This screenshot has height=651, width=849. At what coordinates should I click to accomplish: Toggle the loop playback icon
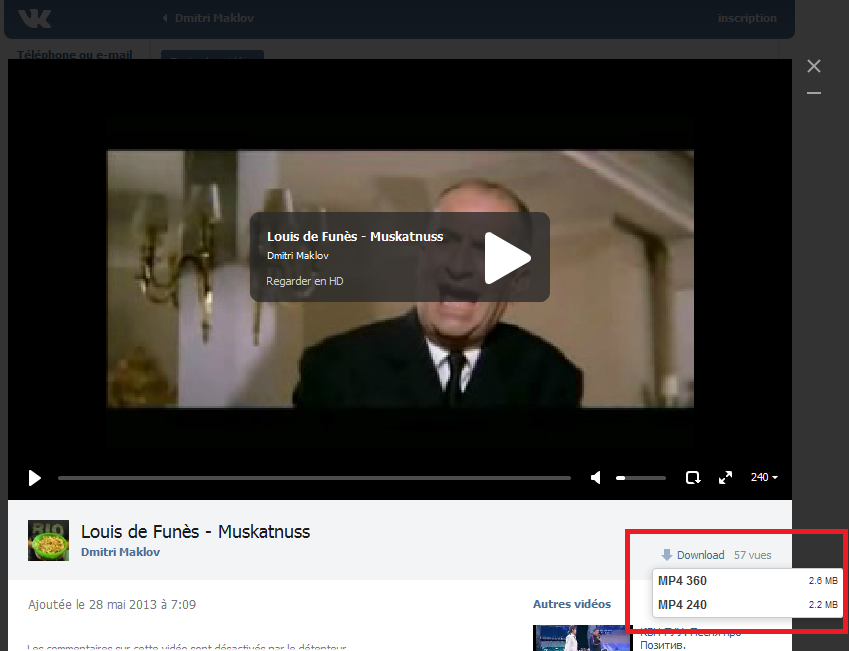[693, 478]
